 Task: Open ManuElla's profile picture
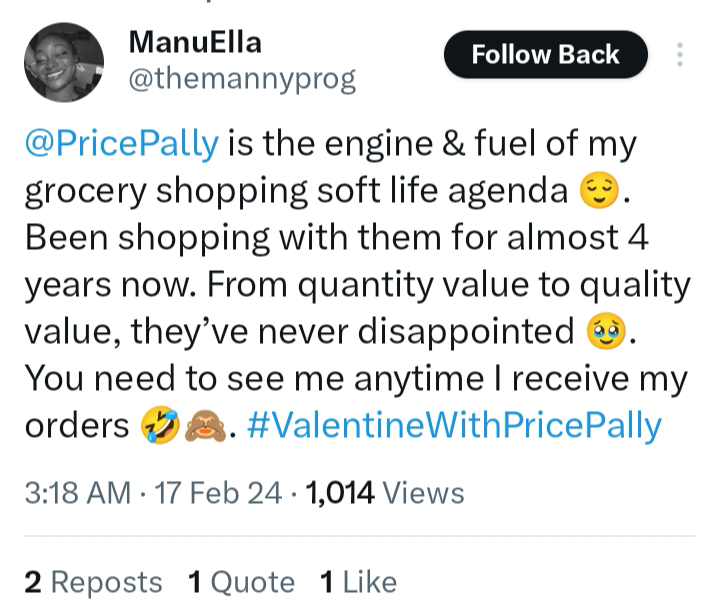(63, 63)
